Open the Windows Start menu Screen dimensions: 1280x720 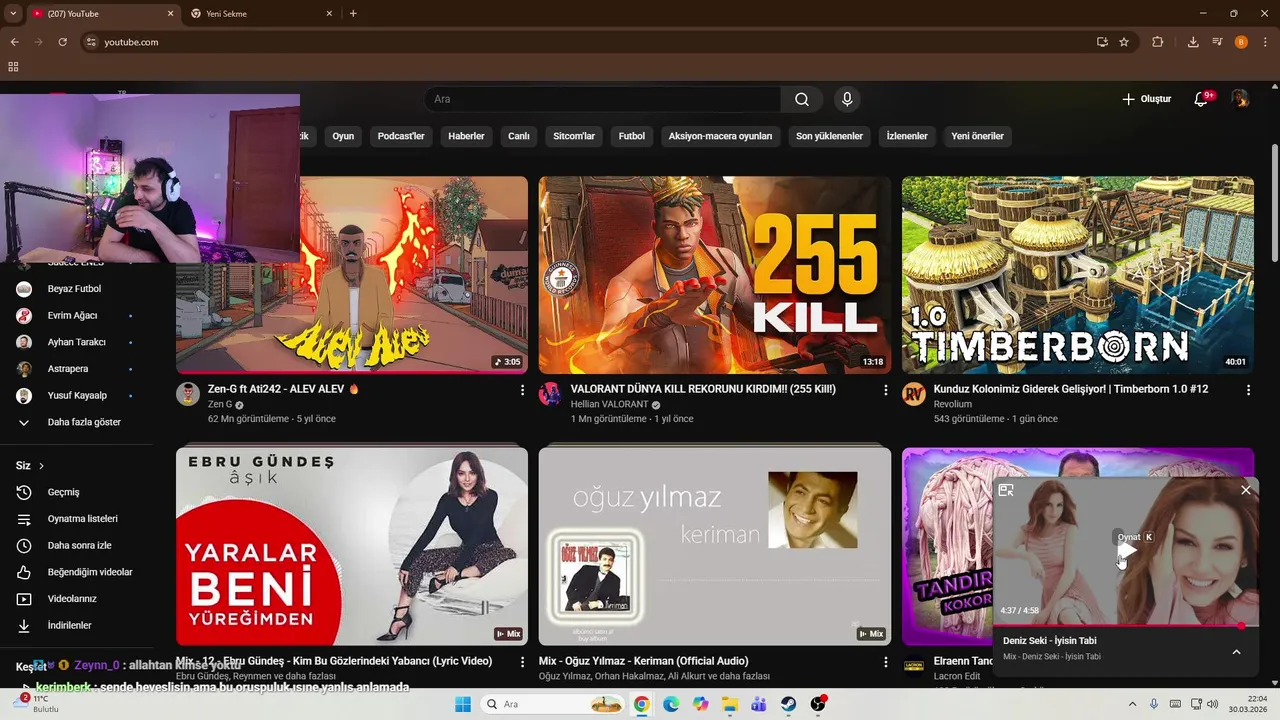[463, 704]
